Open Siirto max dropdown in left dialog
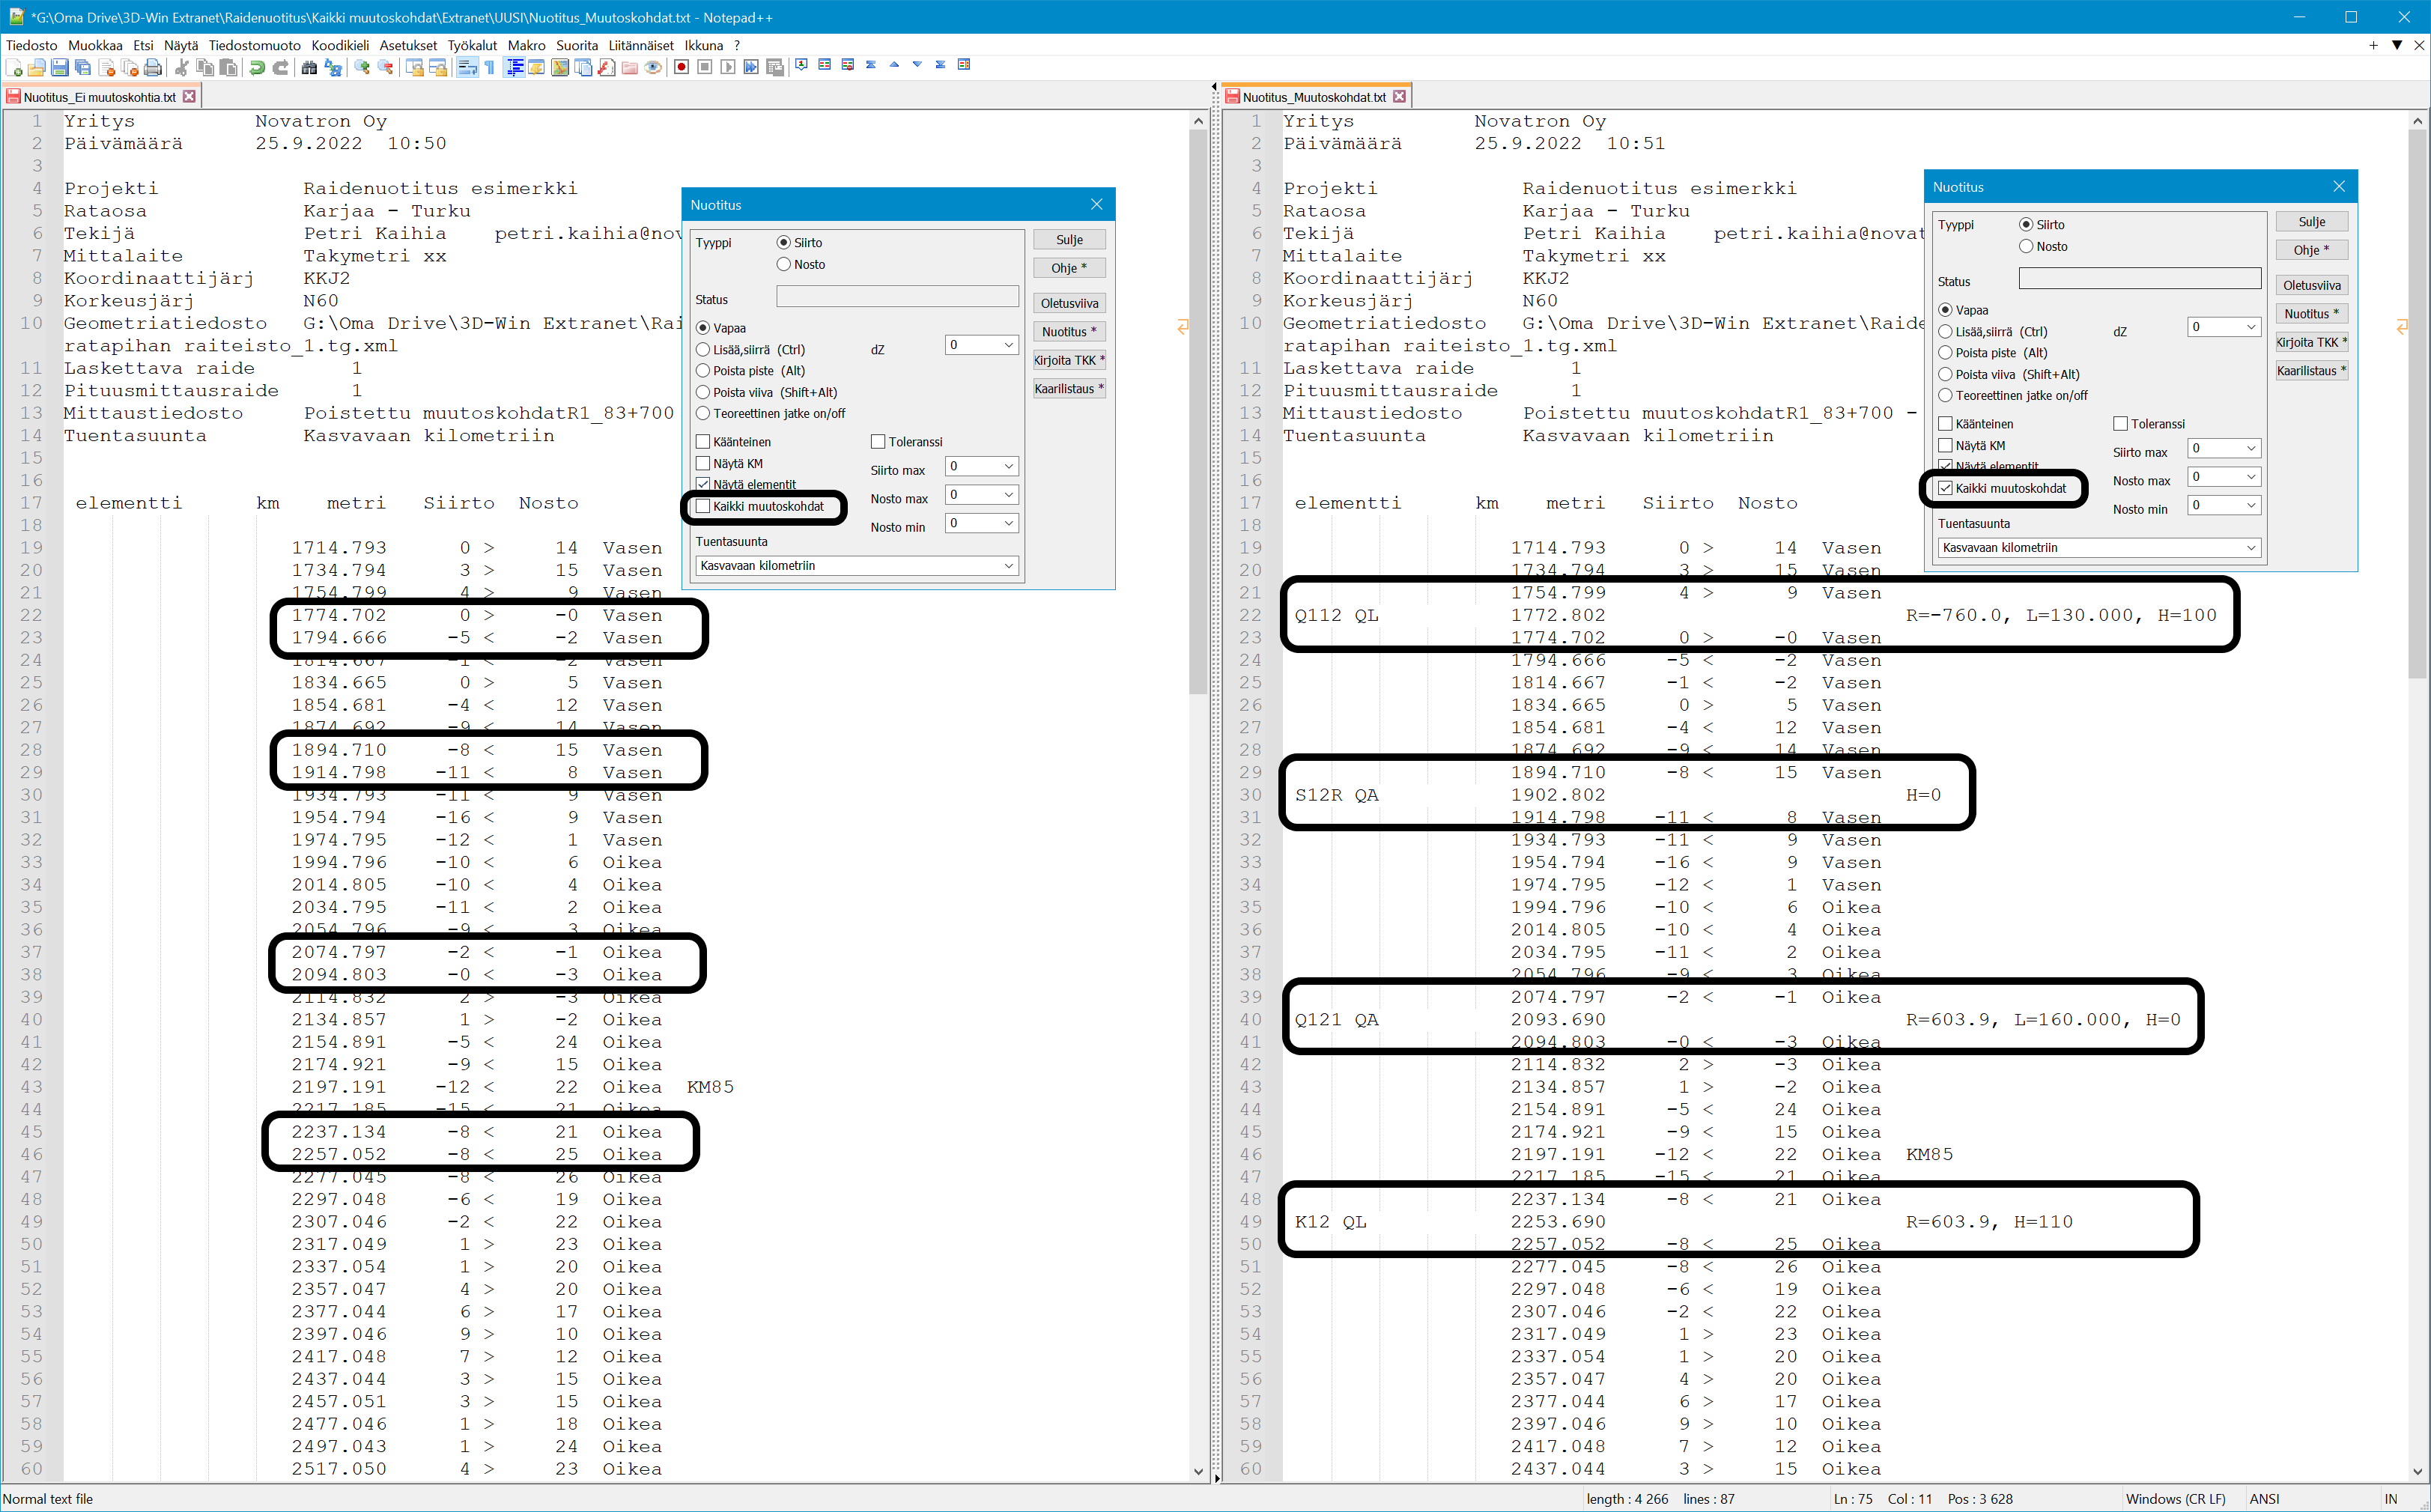 [x=1008, y=466]
